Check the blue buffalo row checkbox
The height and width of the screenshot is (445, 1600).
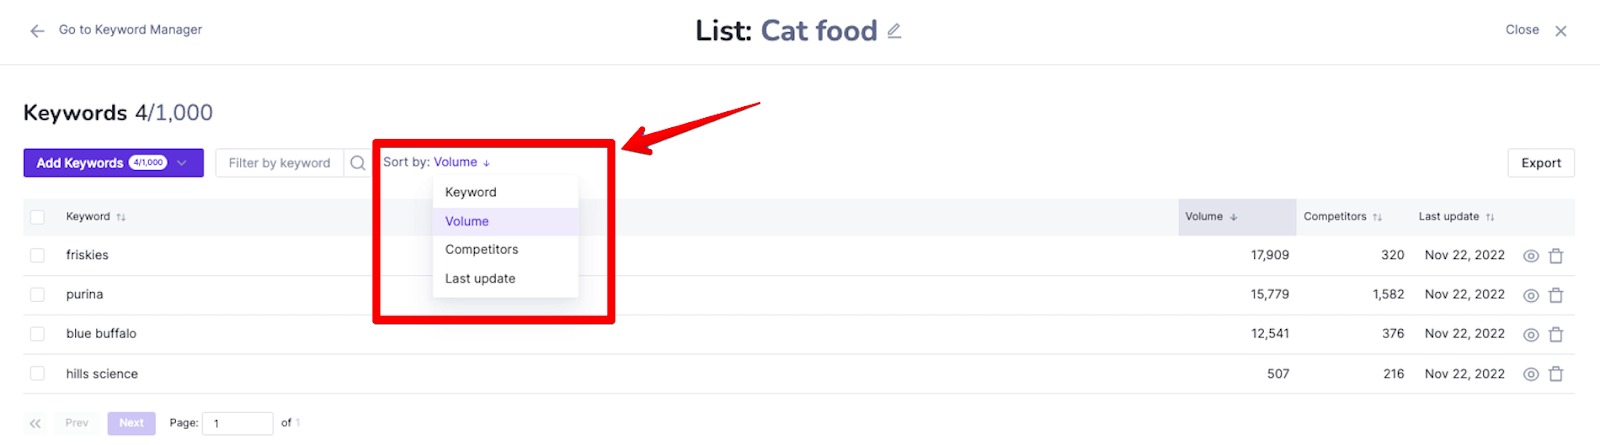[37, 334]
